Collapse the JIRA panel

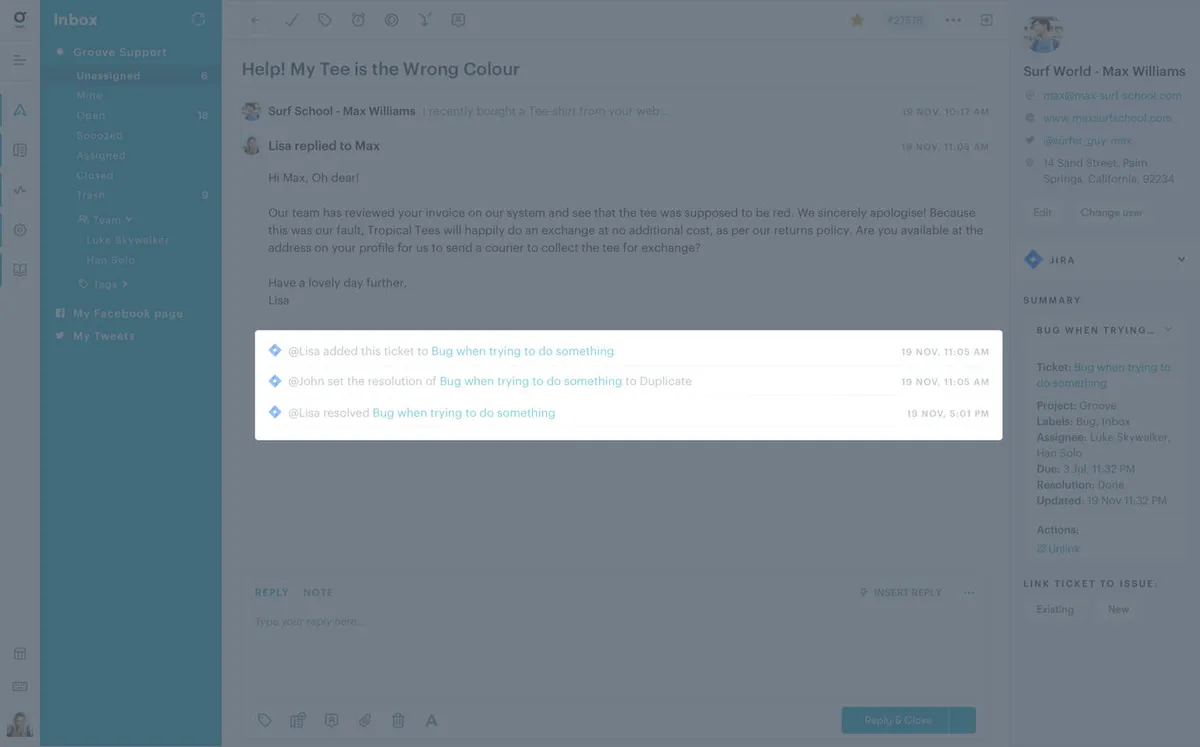[x=1182, y=260]
